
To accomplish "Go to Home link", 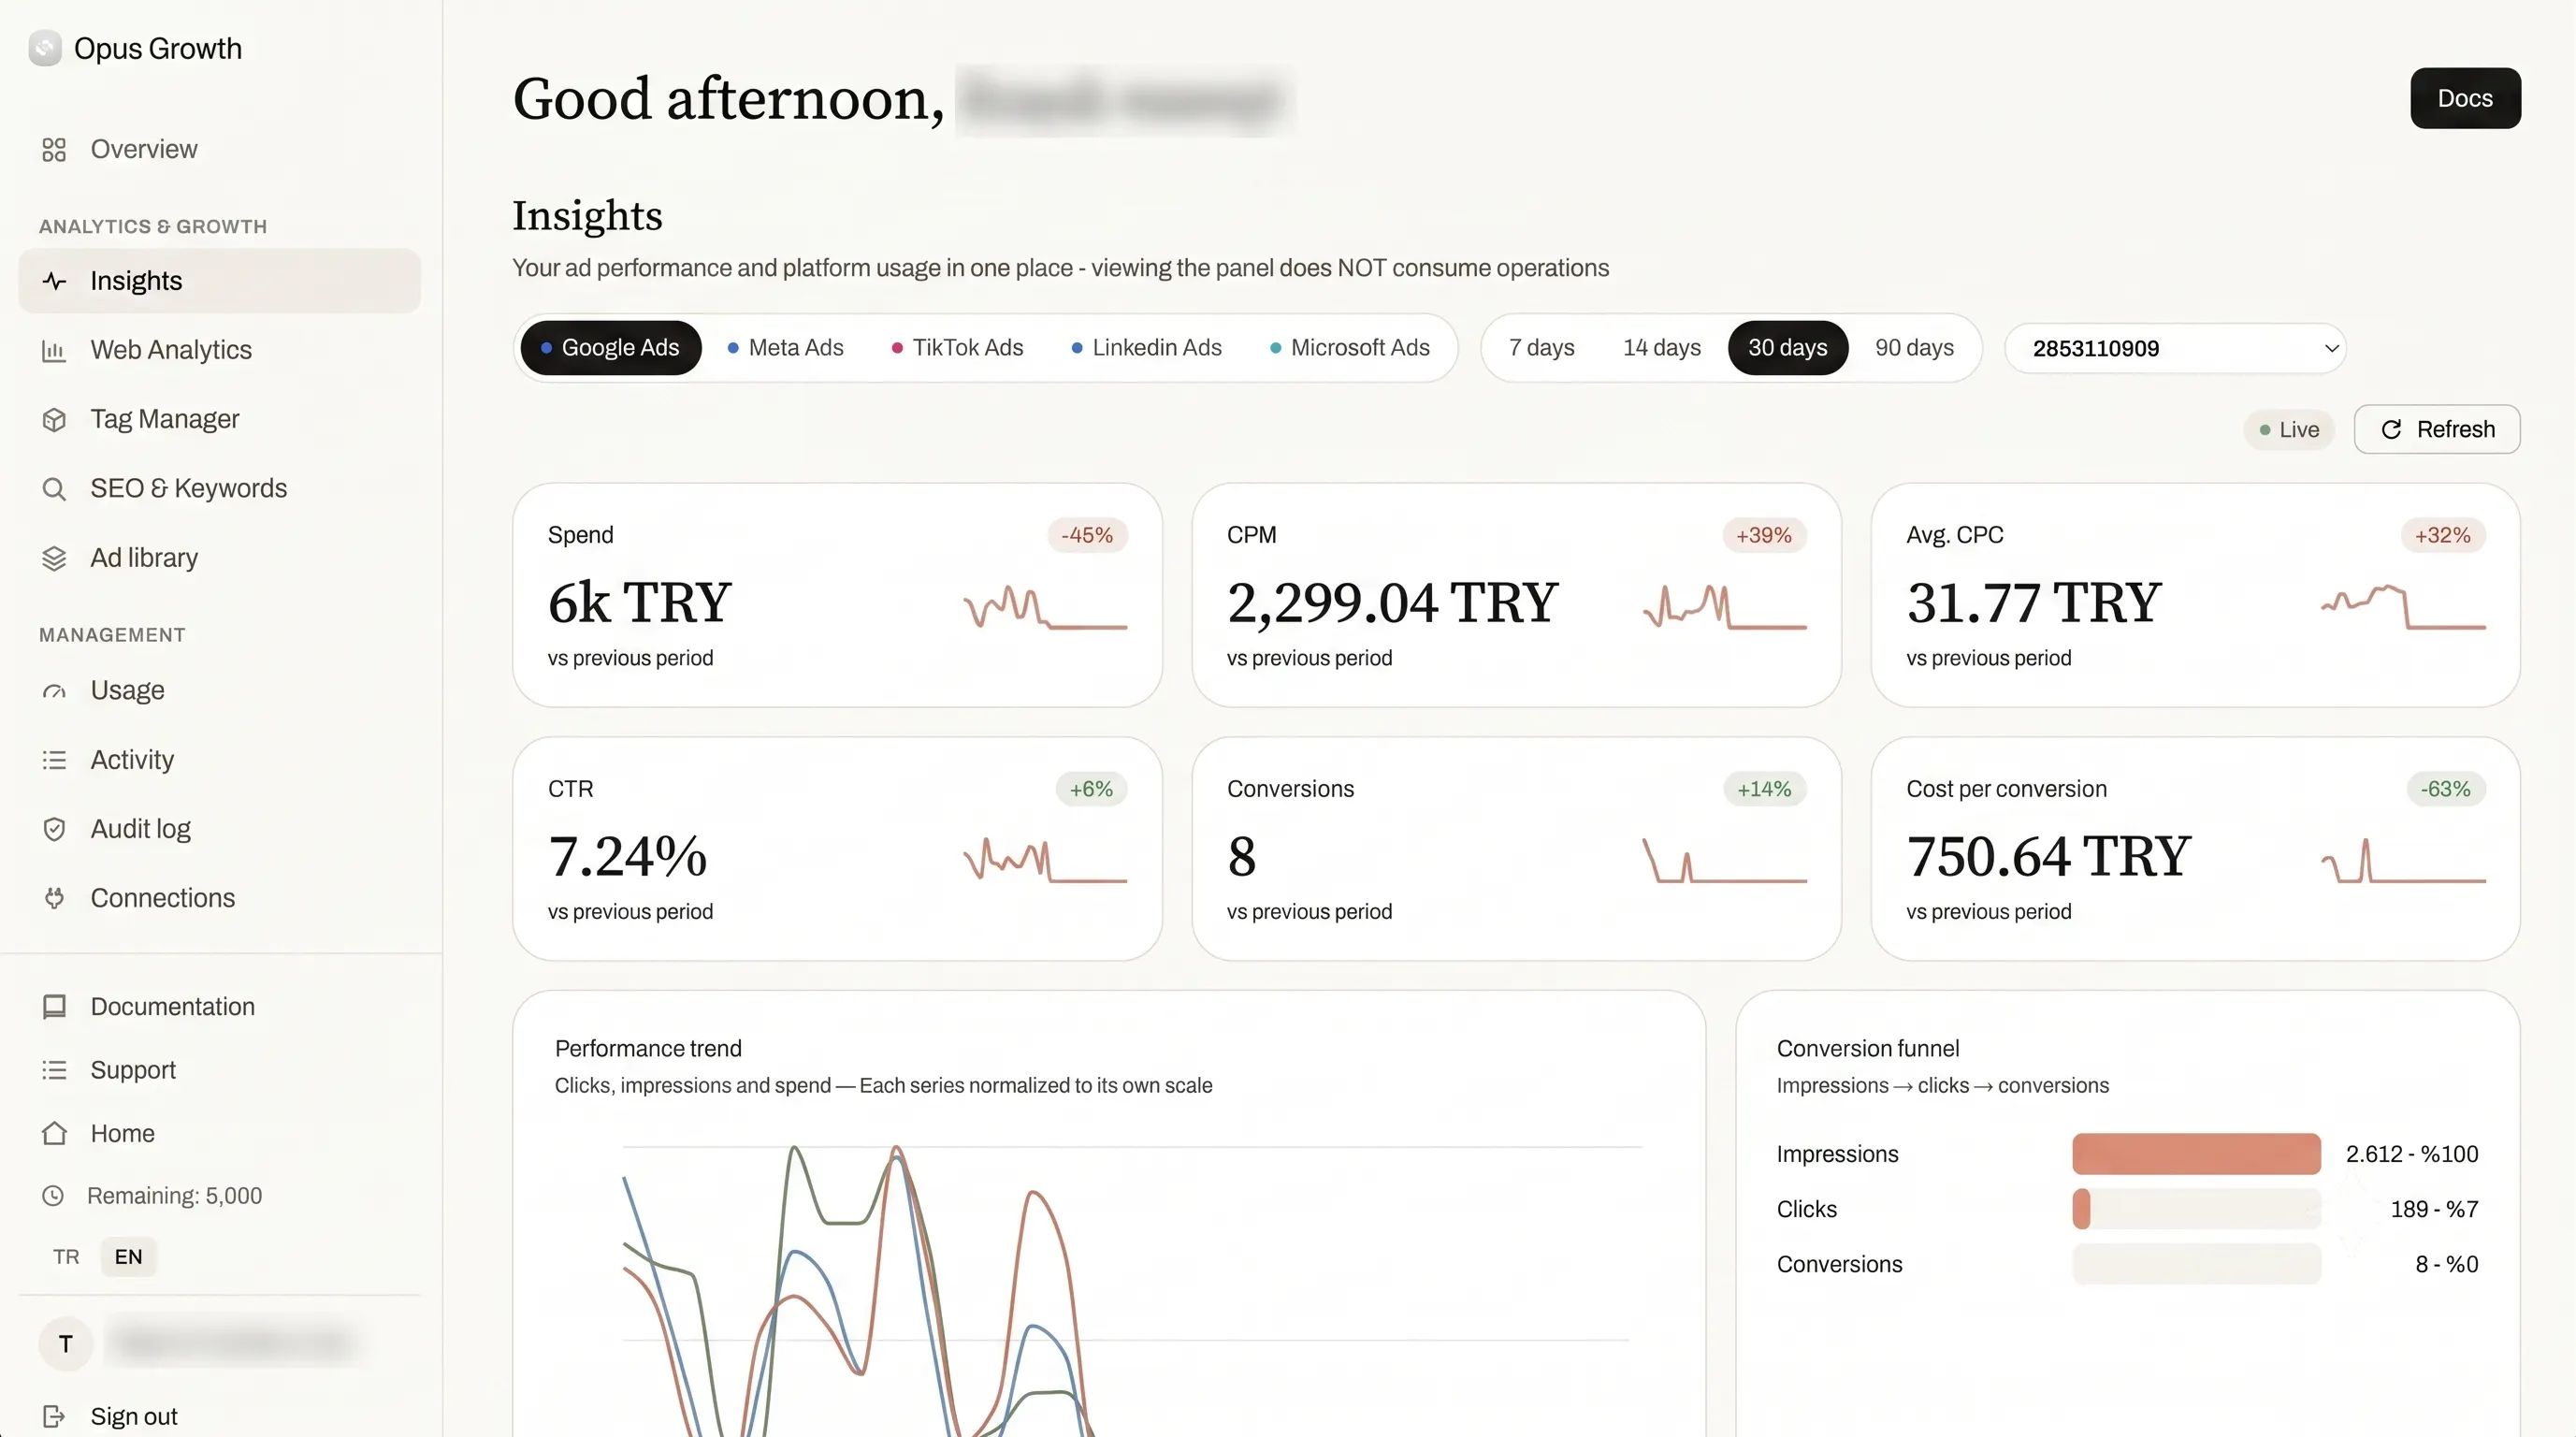I will coord(123,1133).
